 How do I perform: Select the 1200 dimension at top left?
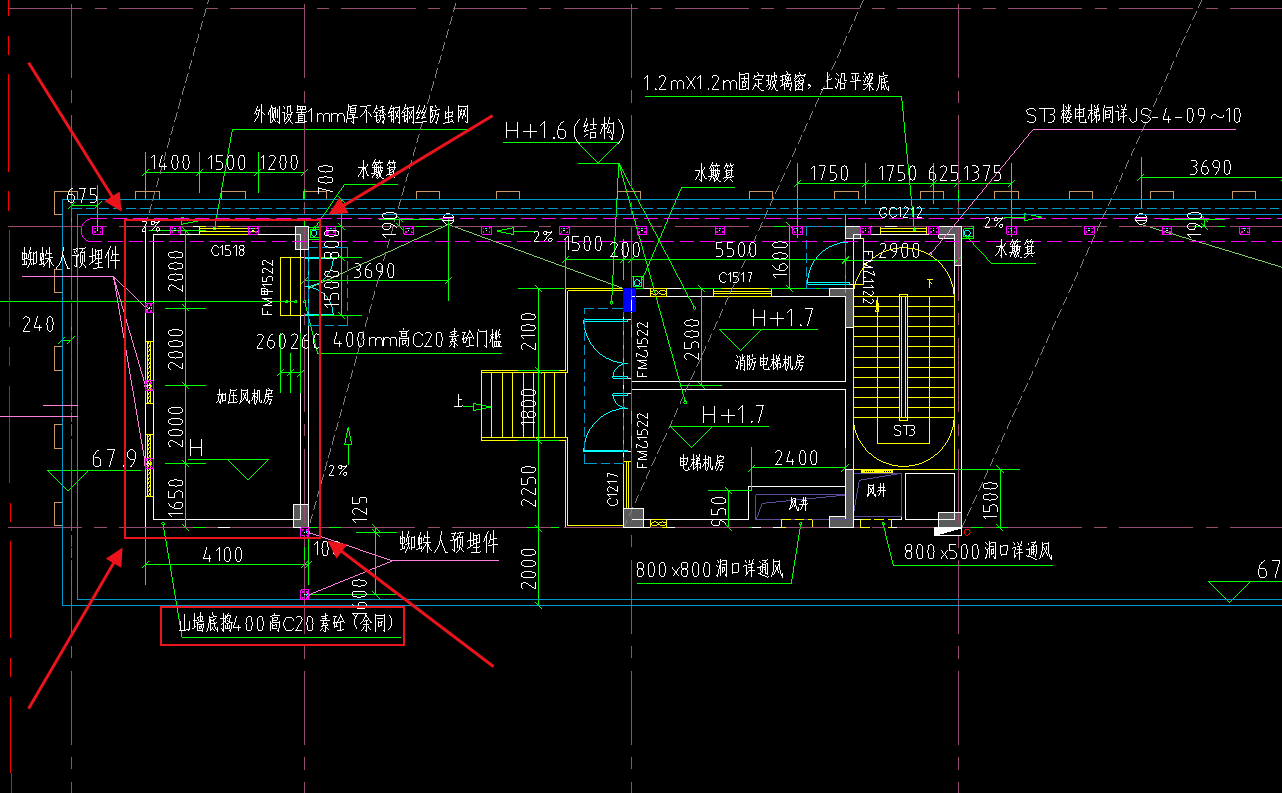[x=279, y=163]
